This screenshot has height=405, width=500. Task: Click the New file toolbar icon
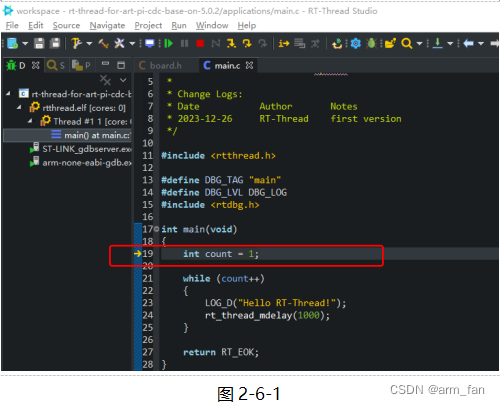point(13,43)
